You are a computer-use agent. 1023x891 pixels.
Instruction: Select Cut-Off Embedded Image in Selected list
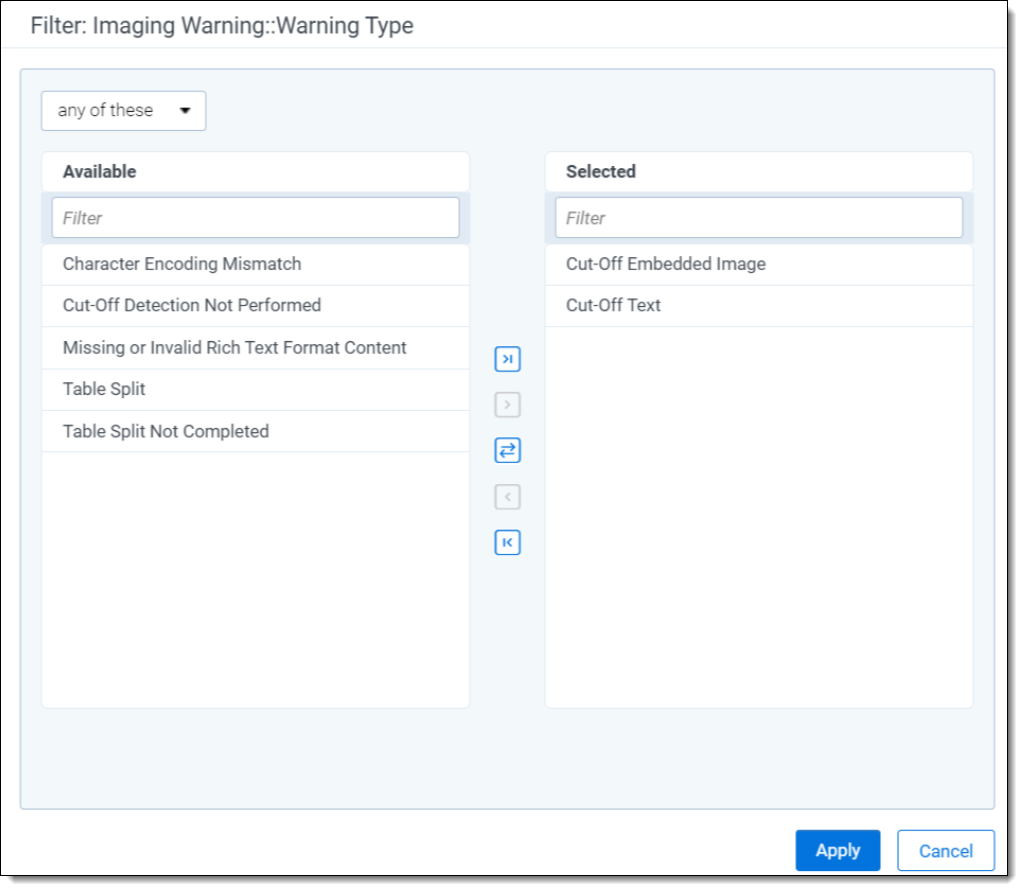point(665,265)
